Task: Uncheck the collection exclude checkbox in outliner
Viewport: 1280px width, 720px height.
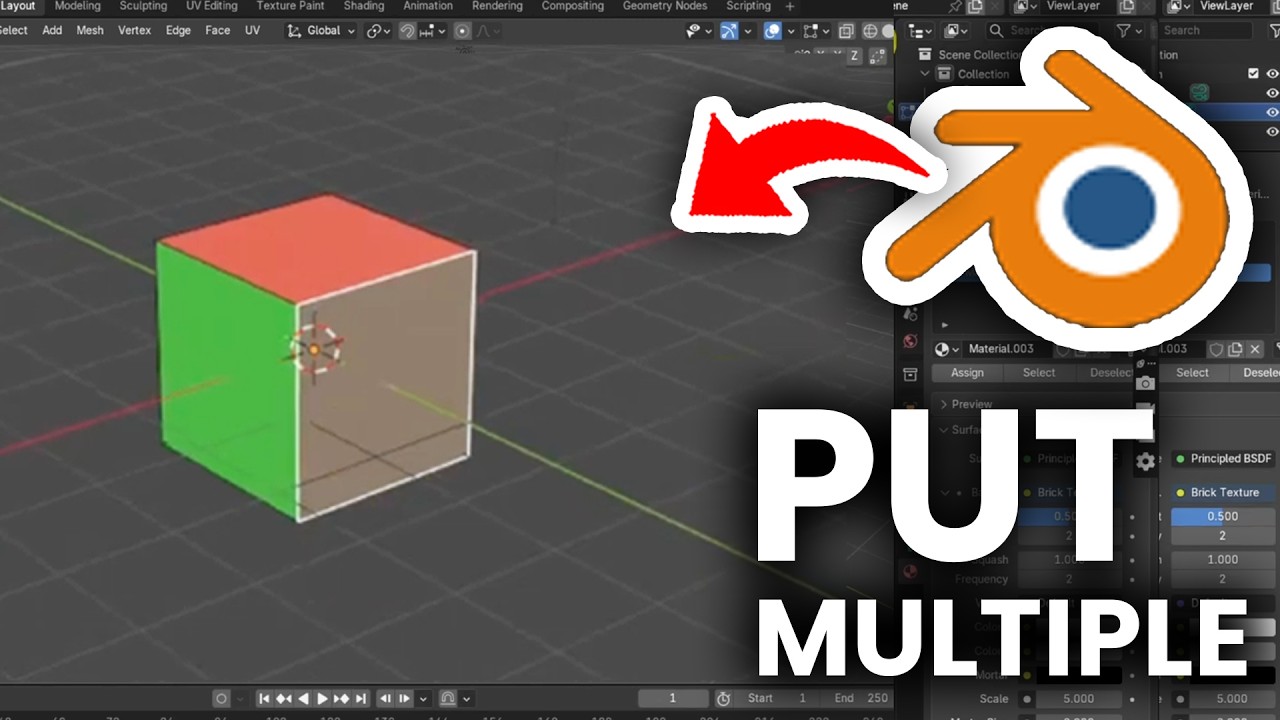Action: [1254, 73]
